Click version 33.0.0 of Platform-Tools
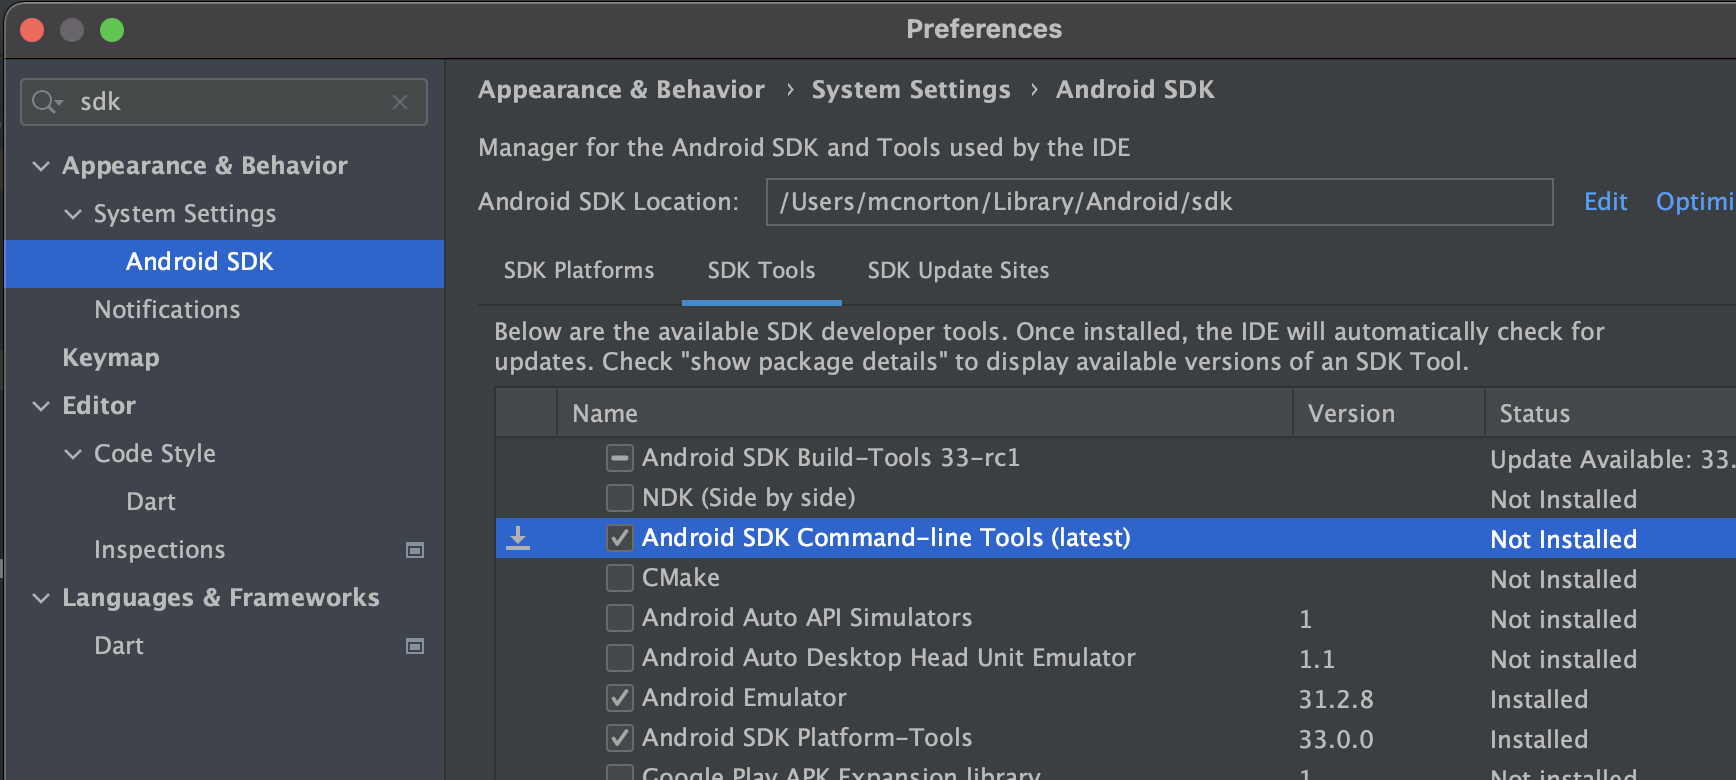 coord(1336,739)
